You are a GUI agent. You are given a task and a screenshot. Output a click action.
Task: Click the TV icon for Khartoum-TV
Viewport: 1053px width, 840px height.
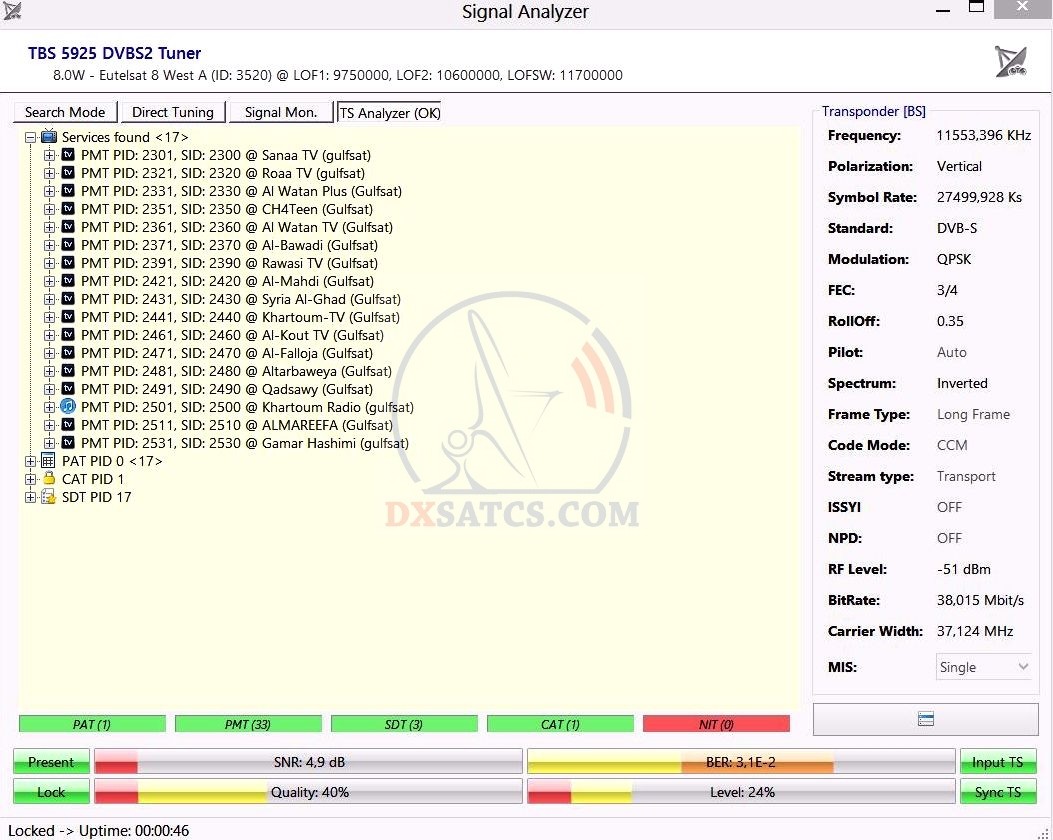tap(68, 316)
